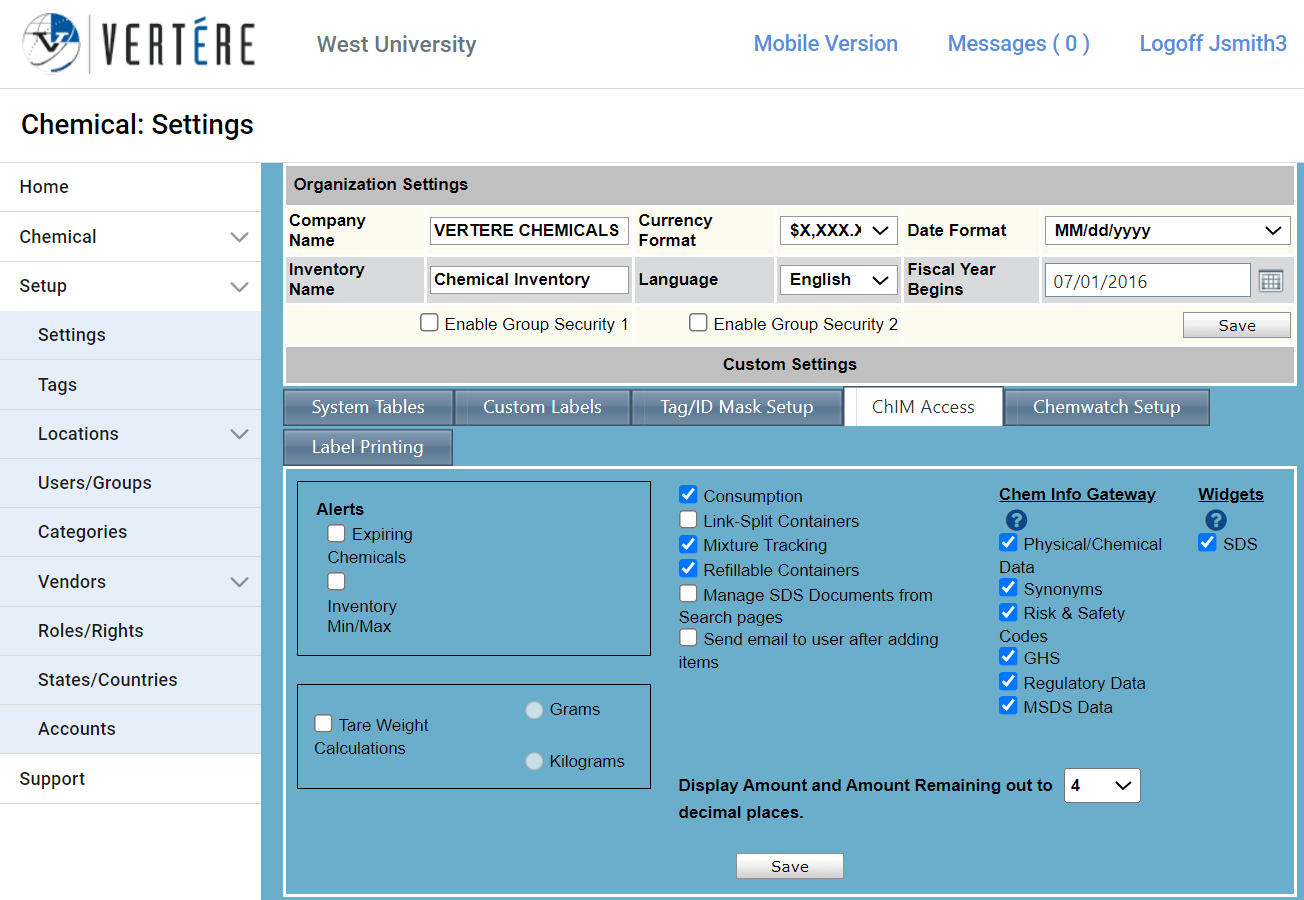Viewport: 1304px width, 900px height.
Task: Click Save in Organization Settings
Action: 1236,326
